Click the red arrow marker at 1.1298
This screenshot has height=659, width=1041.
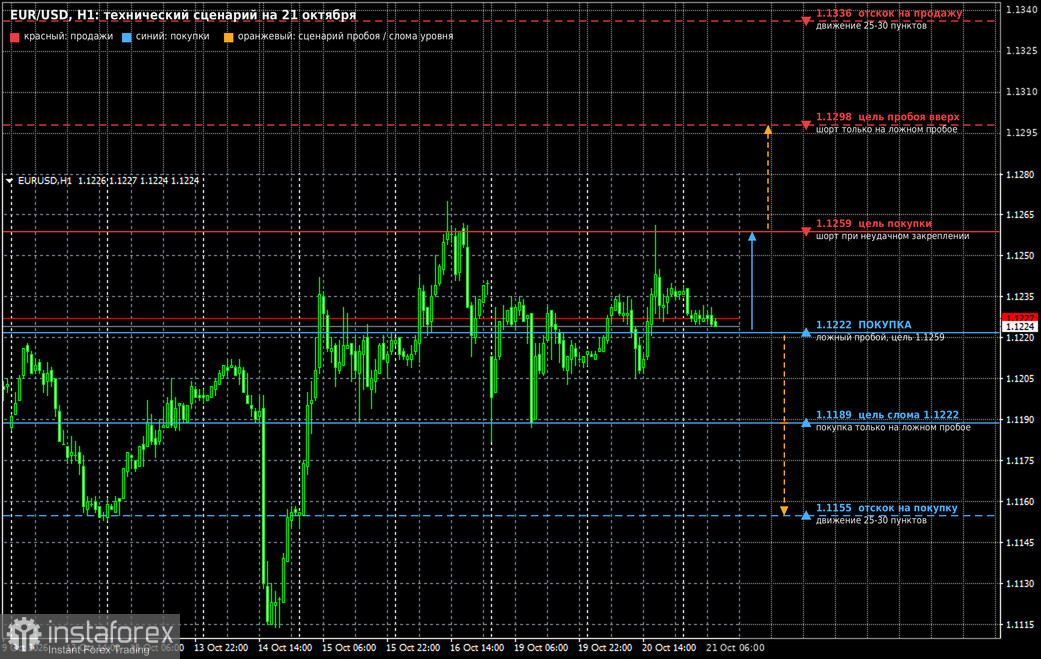(x=806, y=125)
